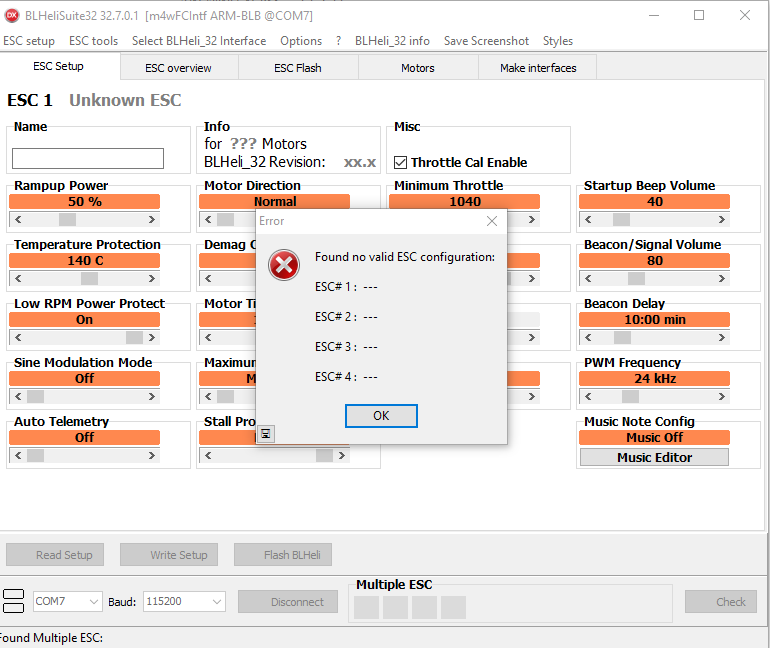Screen dimensions: 770x648
Task: Click Temperature Protection slider thumb
Action: click(x=89, y=278)
